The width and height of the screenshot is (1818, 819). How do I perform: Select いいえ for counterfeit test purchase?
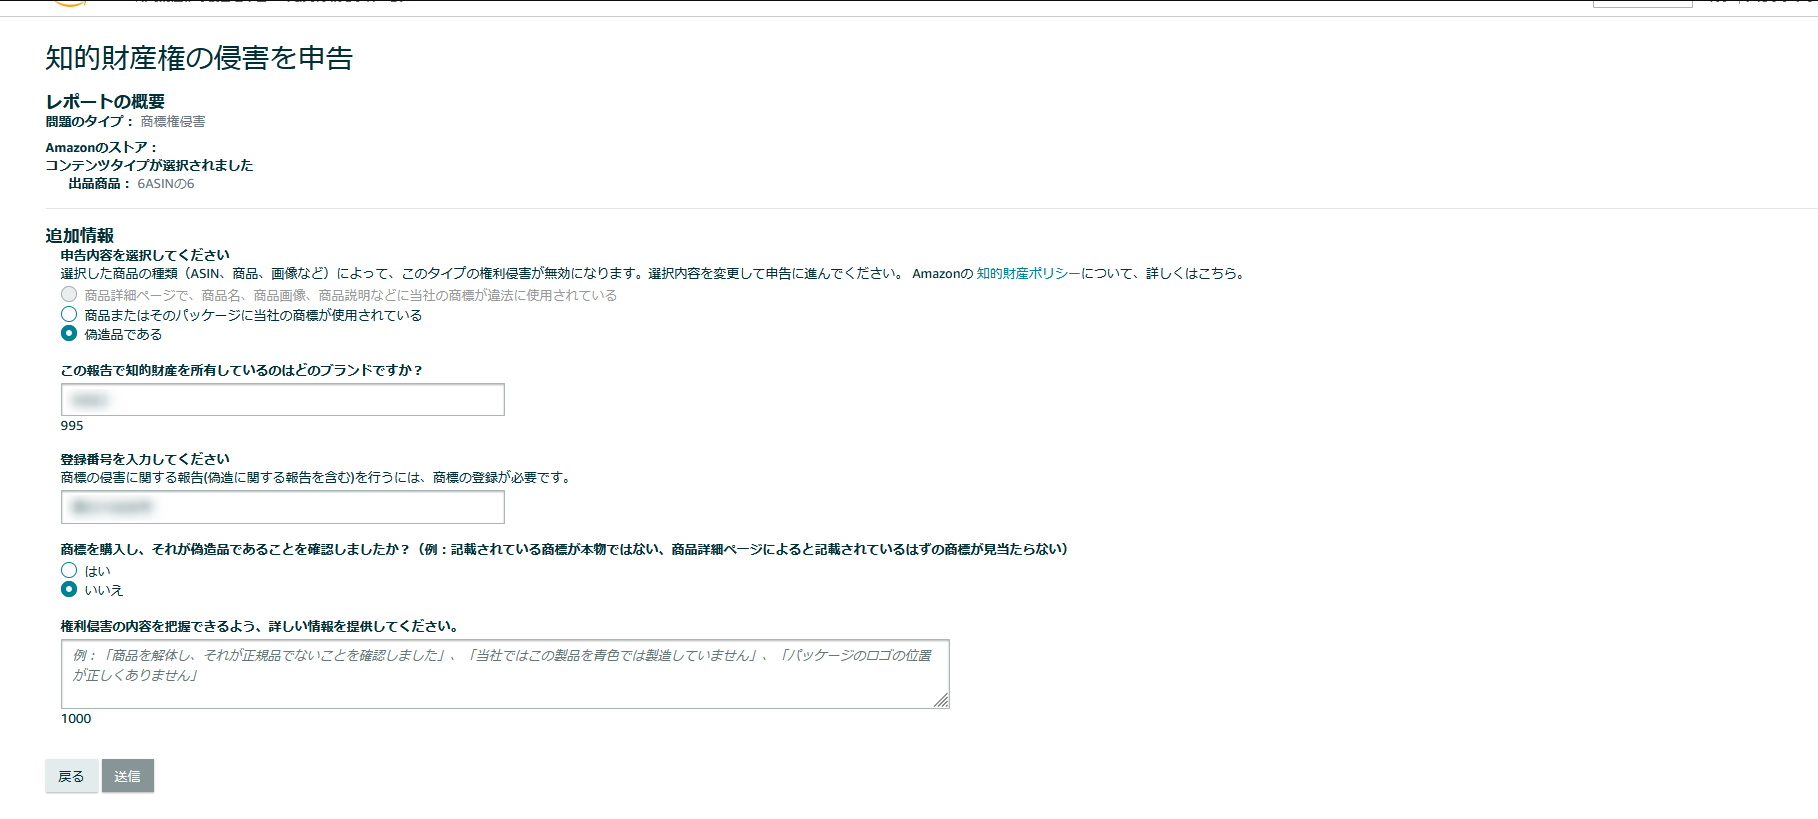(x=69, y=589)
